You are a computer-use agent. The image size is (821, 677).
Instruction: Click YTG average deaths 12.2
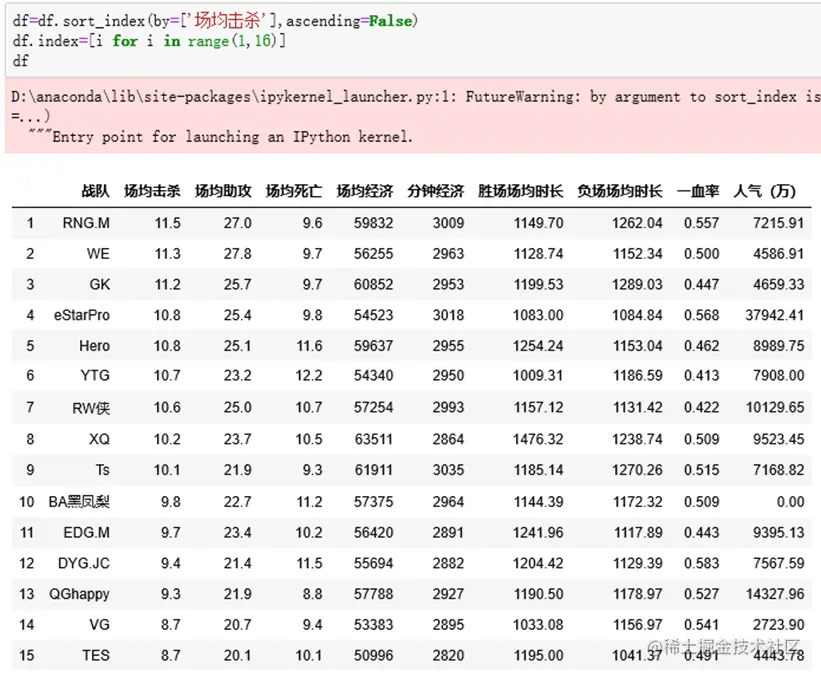pos(309,375)
